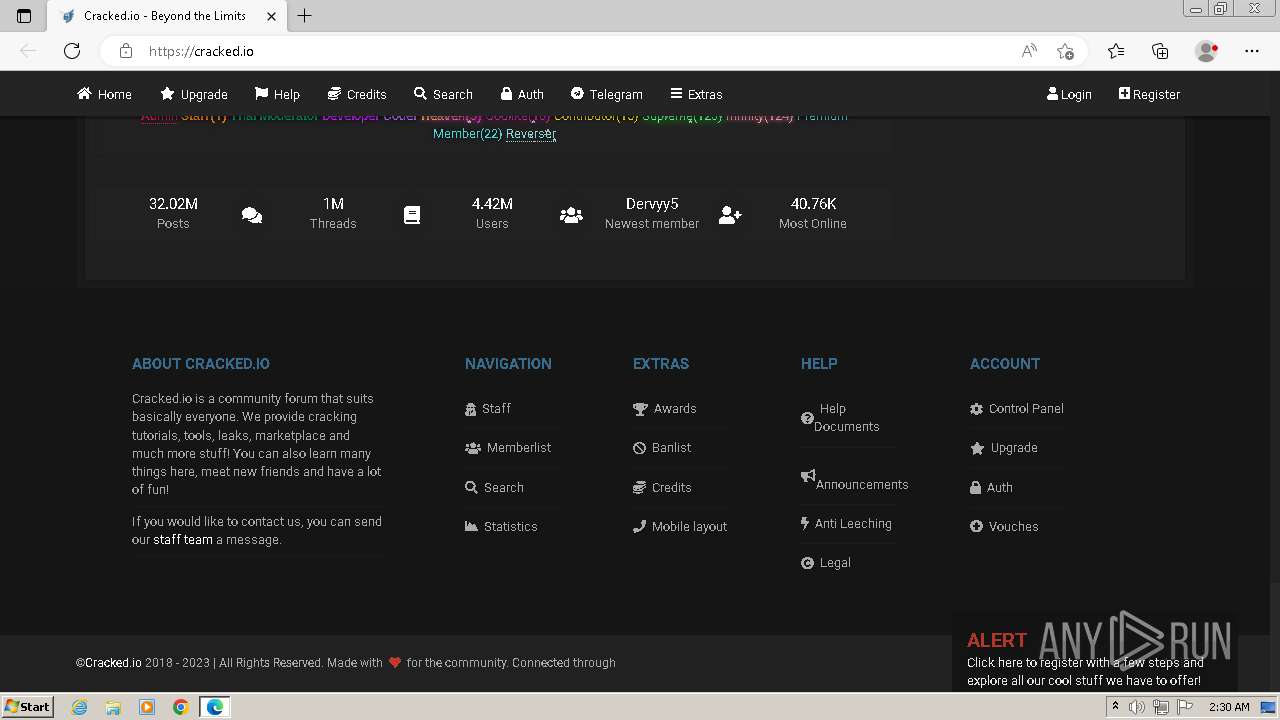Click the newest member add-user icon
The height and width of the screenshot is (720, 1280).
(730, 215)
